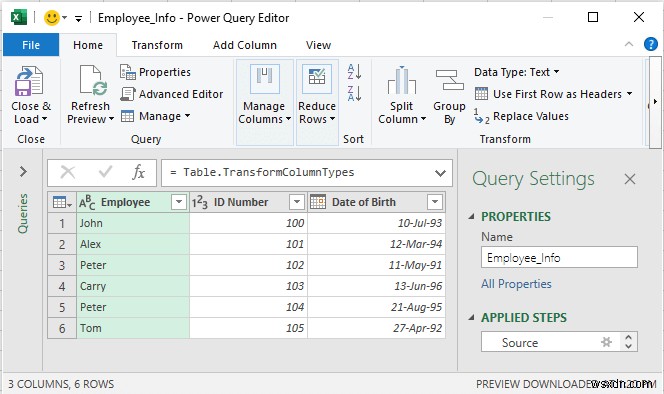The width and height of the screenshot is (664, 394).
Task: Select the ID cell 102
Action: click(x=248, y=265)
